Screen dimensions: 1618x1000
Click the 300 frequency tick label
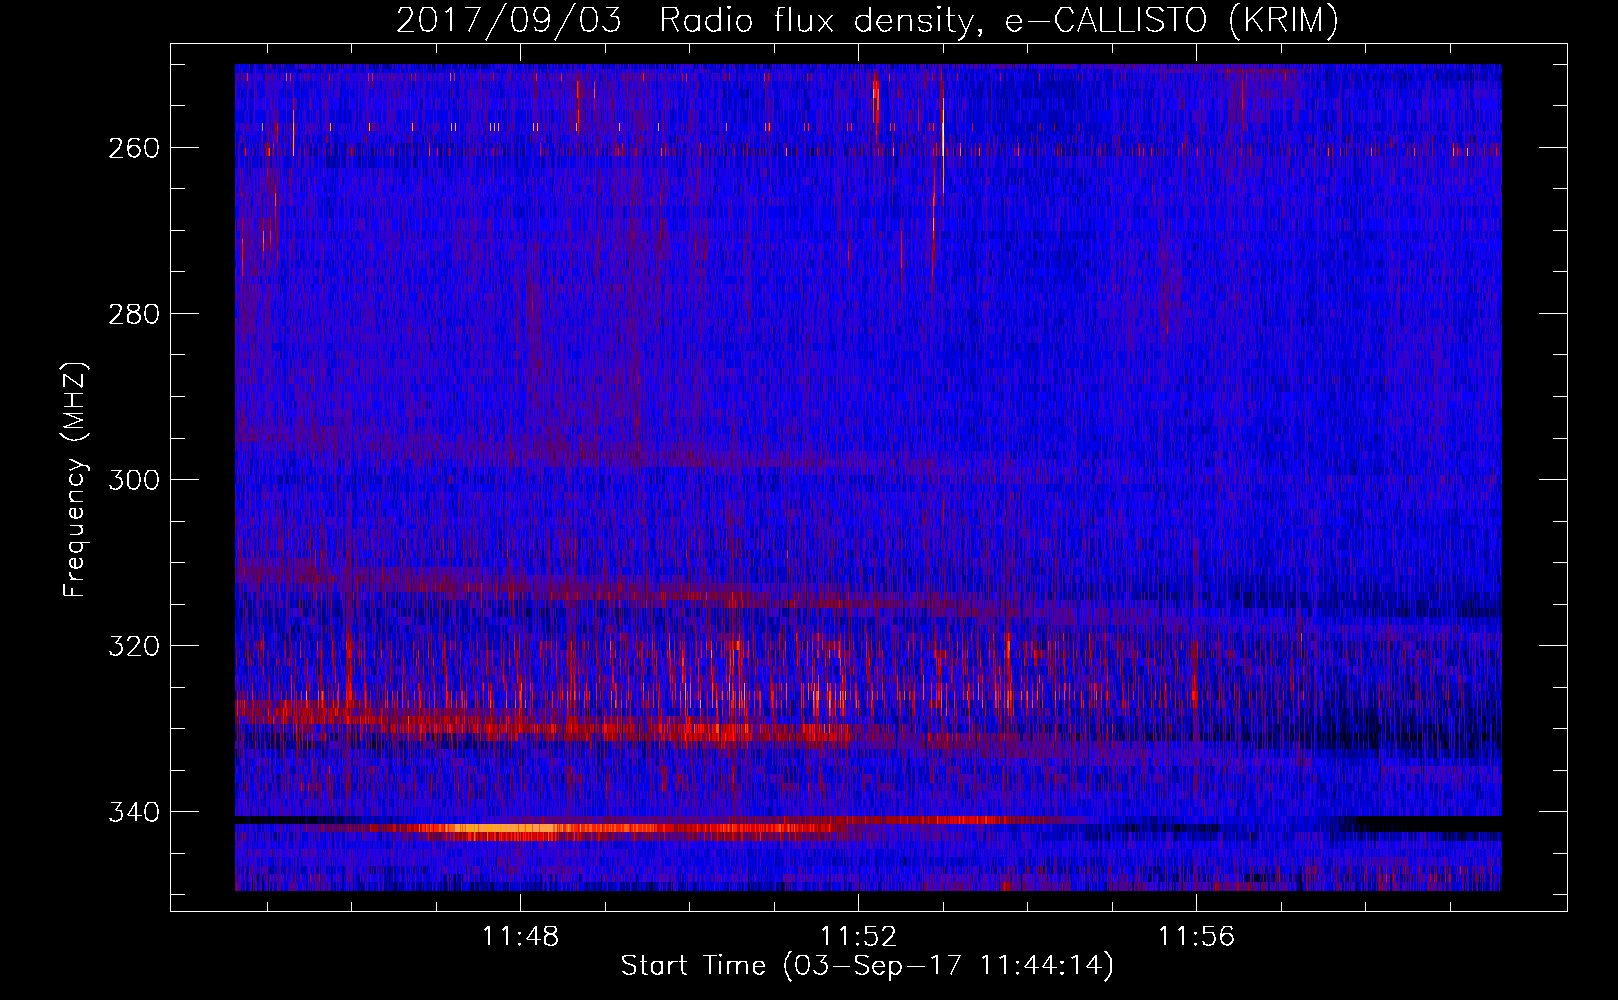[134, 480]
